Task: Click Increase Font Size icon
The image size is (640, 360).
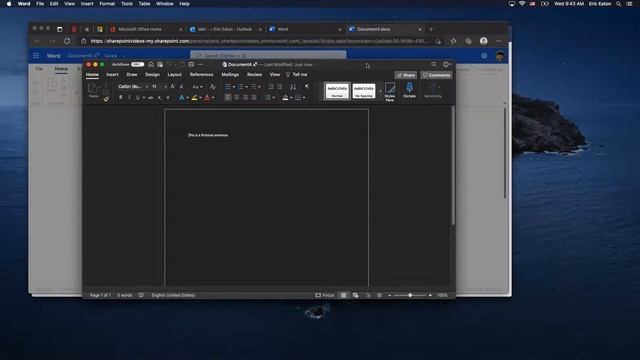Action: pos(173,87)
